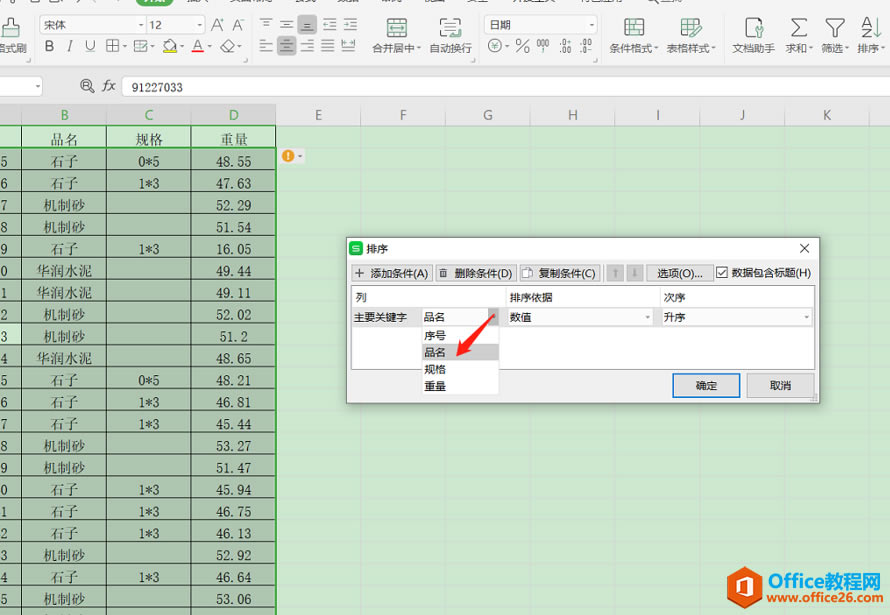Click the 确定 button to confirm sorting
The height and width of the screenshot is (615, 890).
706,385
